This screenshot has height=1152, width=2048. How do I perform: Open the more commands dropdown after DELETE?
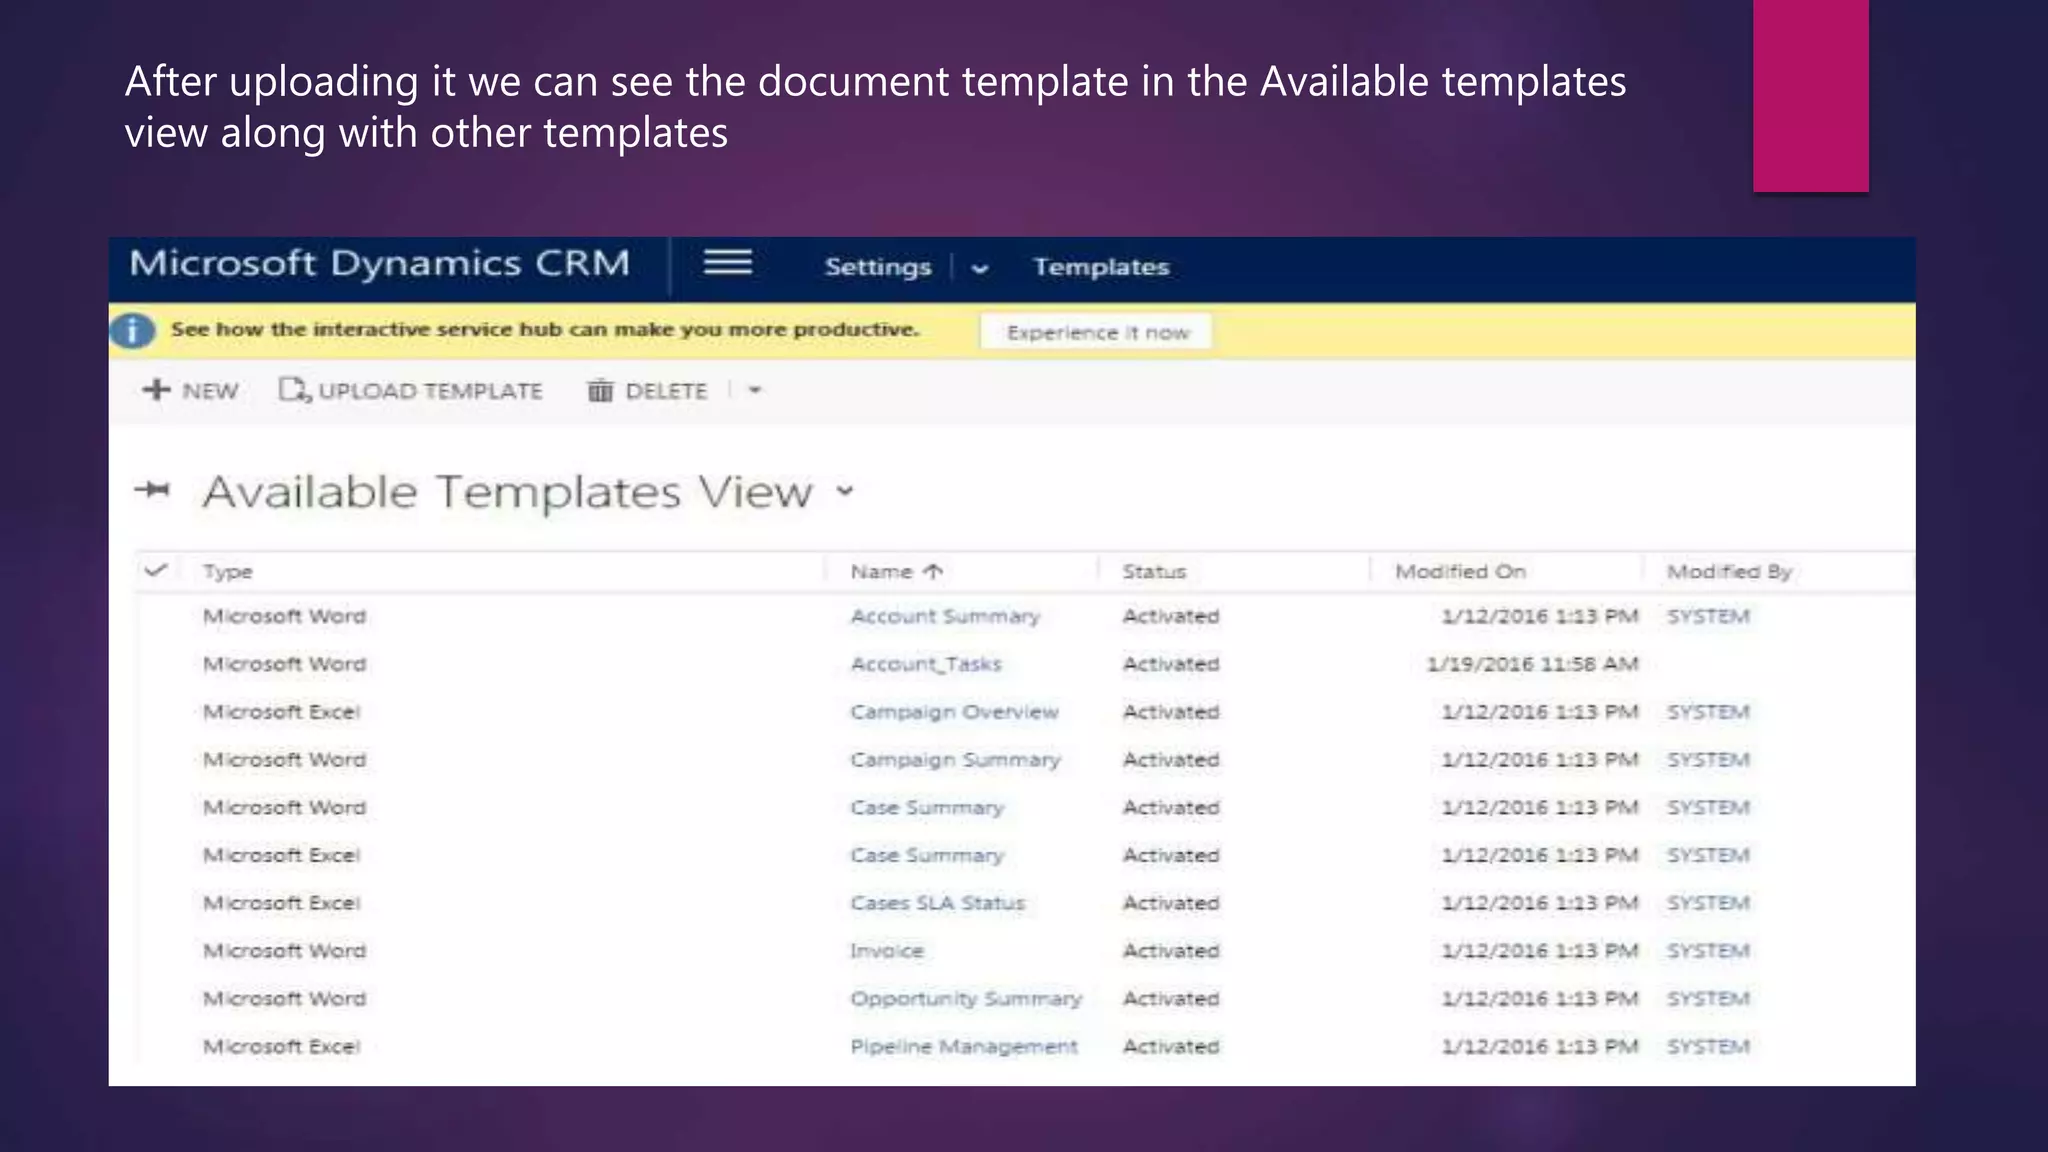[x=755, y=390]
